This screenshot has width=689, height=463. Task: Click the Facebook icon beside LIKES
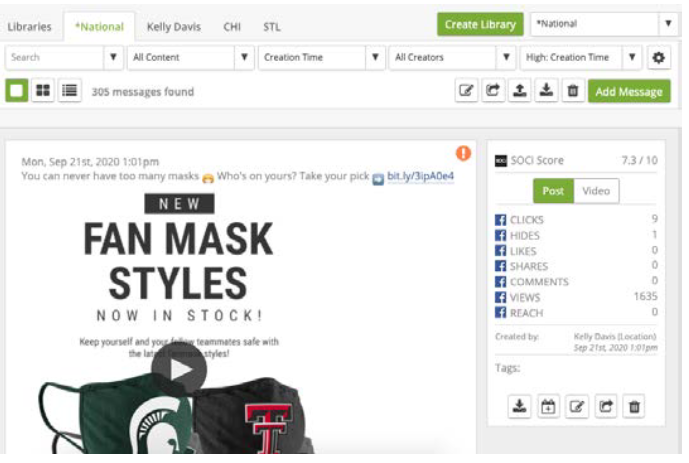(x=500, y=251)
